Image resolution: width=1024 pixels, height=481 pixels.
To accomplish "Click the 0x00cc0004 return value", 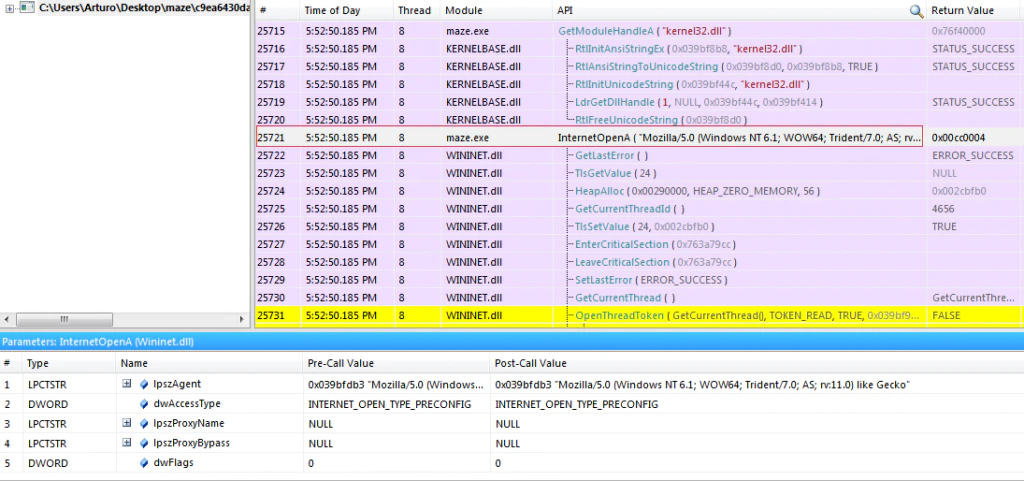I will pos(959,138).
